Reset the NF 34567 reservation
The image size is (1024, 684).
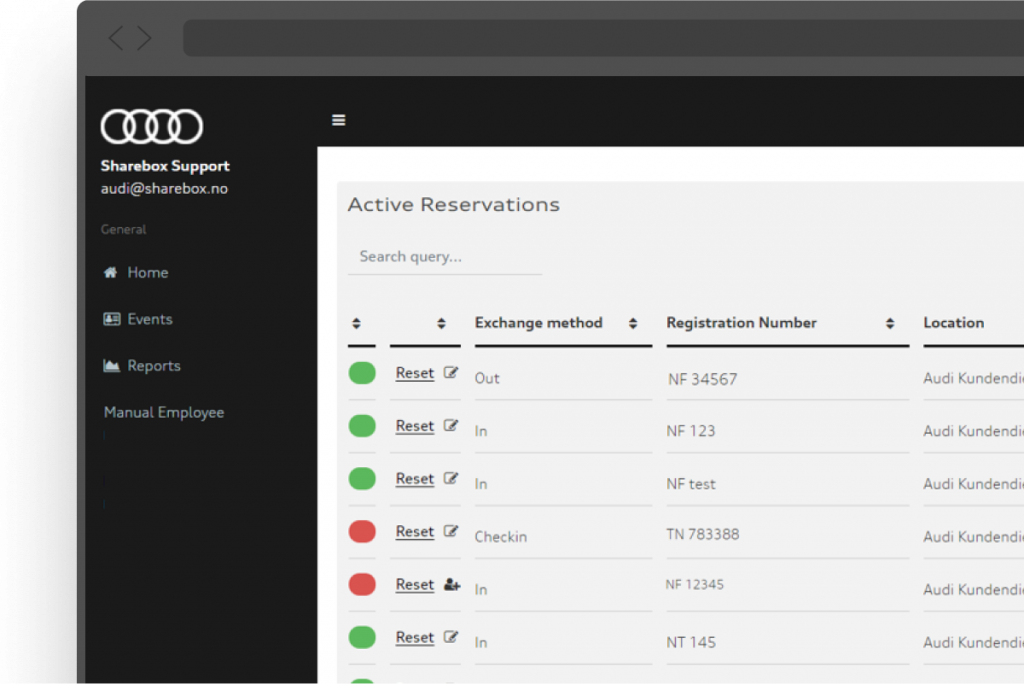pyautogui.click(x=415, y=373)
